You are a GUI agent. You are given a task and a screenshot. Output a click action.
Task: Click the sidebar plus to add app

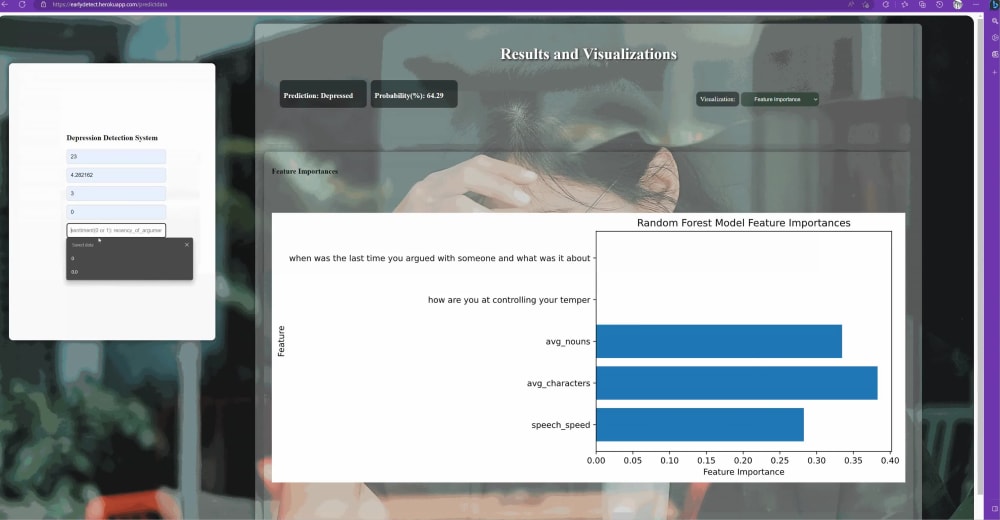click(994, 72)
